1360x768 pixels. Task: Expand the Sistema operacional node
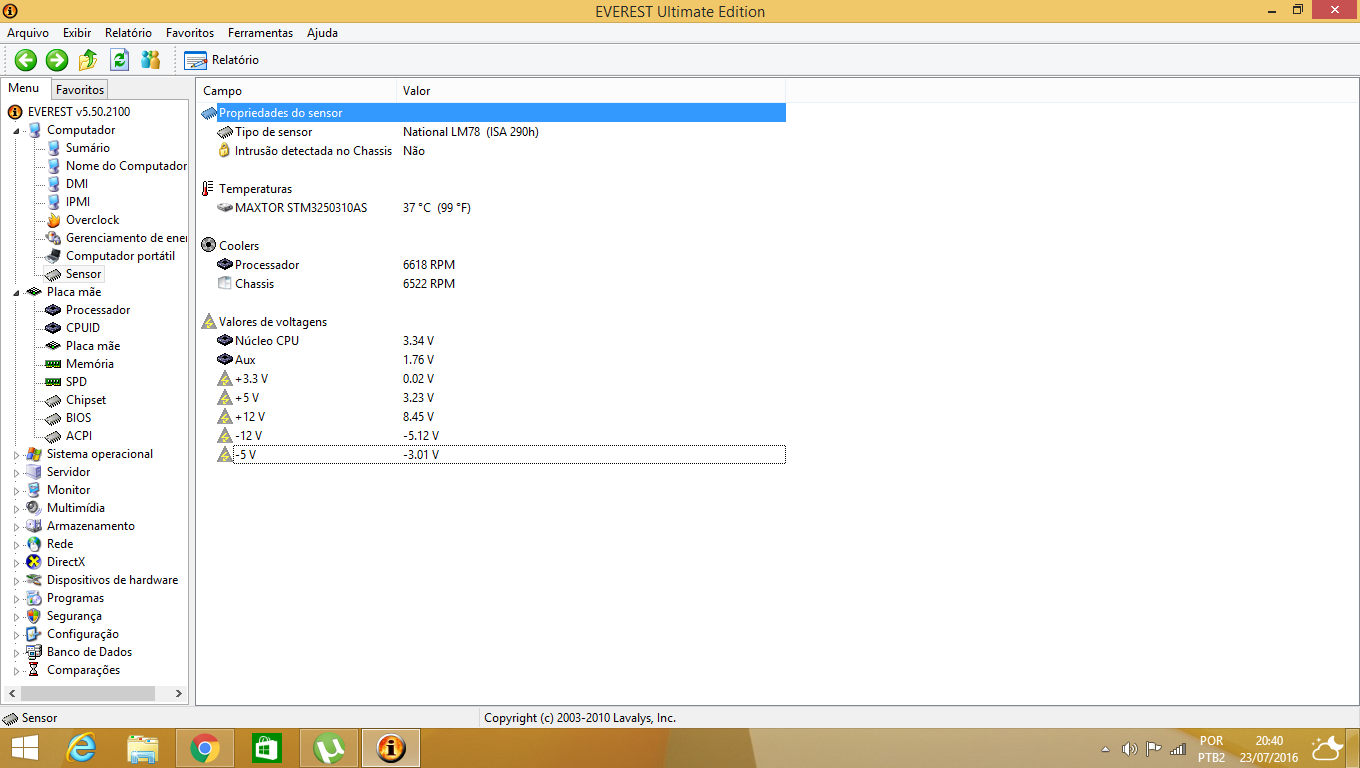pos(17,454)
